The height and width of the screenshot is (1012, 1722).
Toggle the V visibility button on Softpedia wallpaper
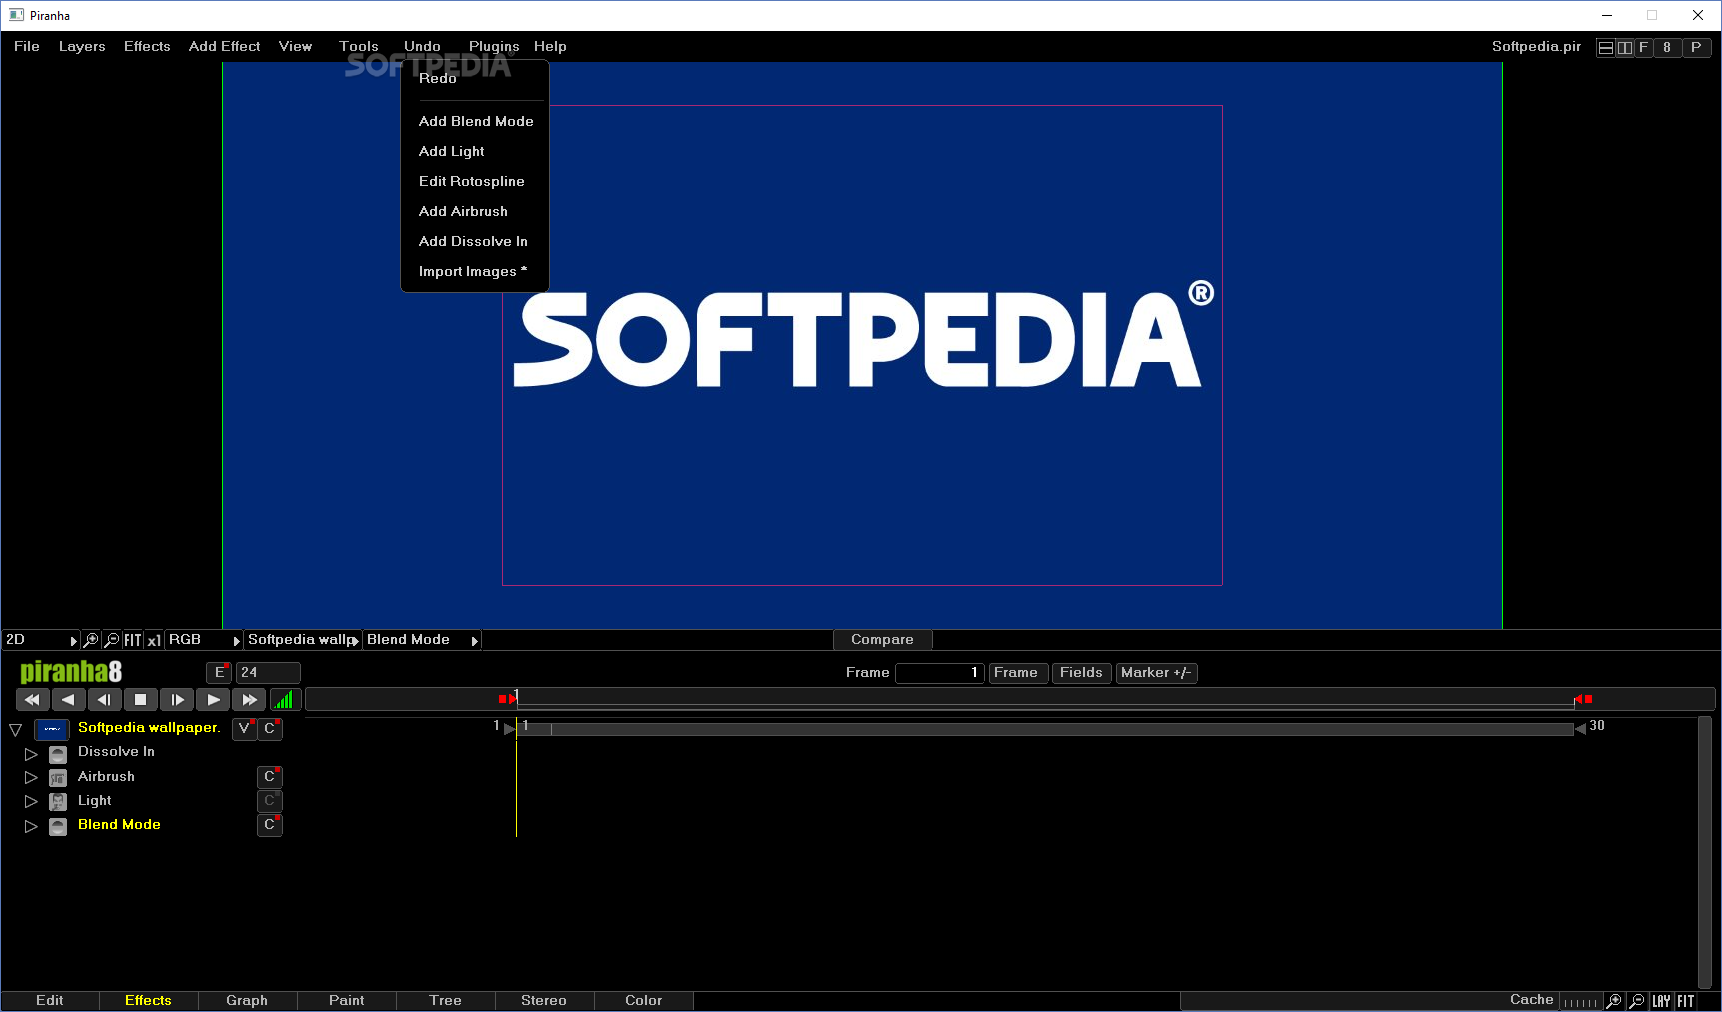coord(244,729)
